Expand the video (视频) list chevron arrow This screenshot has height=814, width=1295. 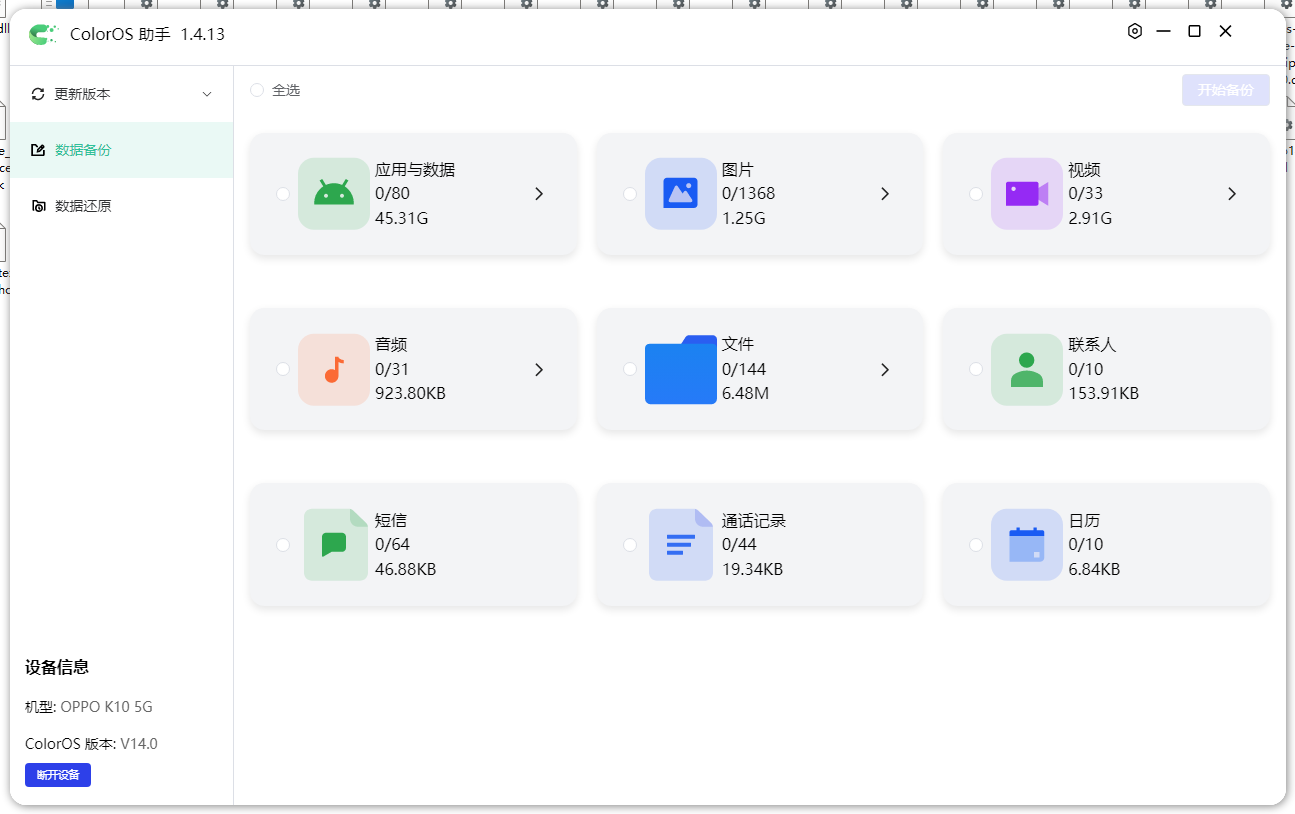1232,194
